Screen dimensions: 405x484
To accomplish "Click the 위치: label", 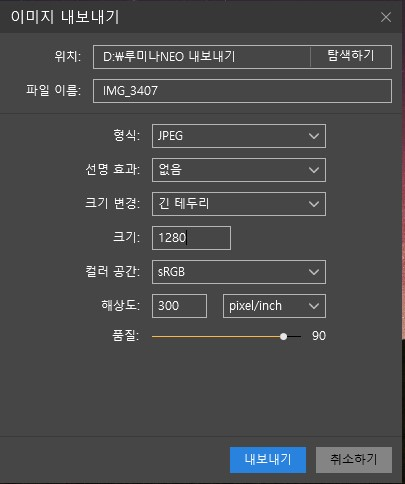I will 68,56.
